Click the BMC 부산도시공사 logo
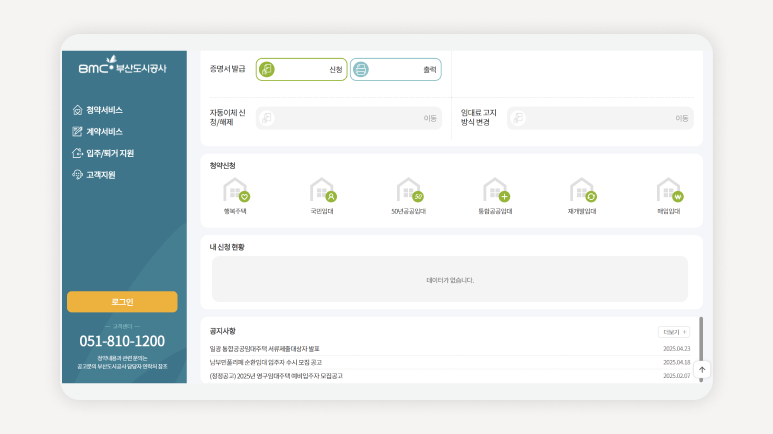 123,65
